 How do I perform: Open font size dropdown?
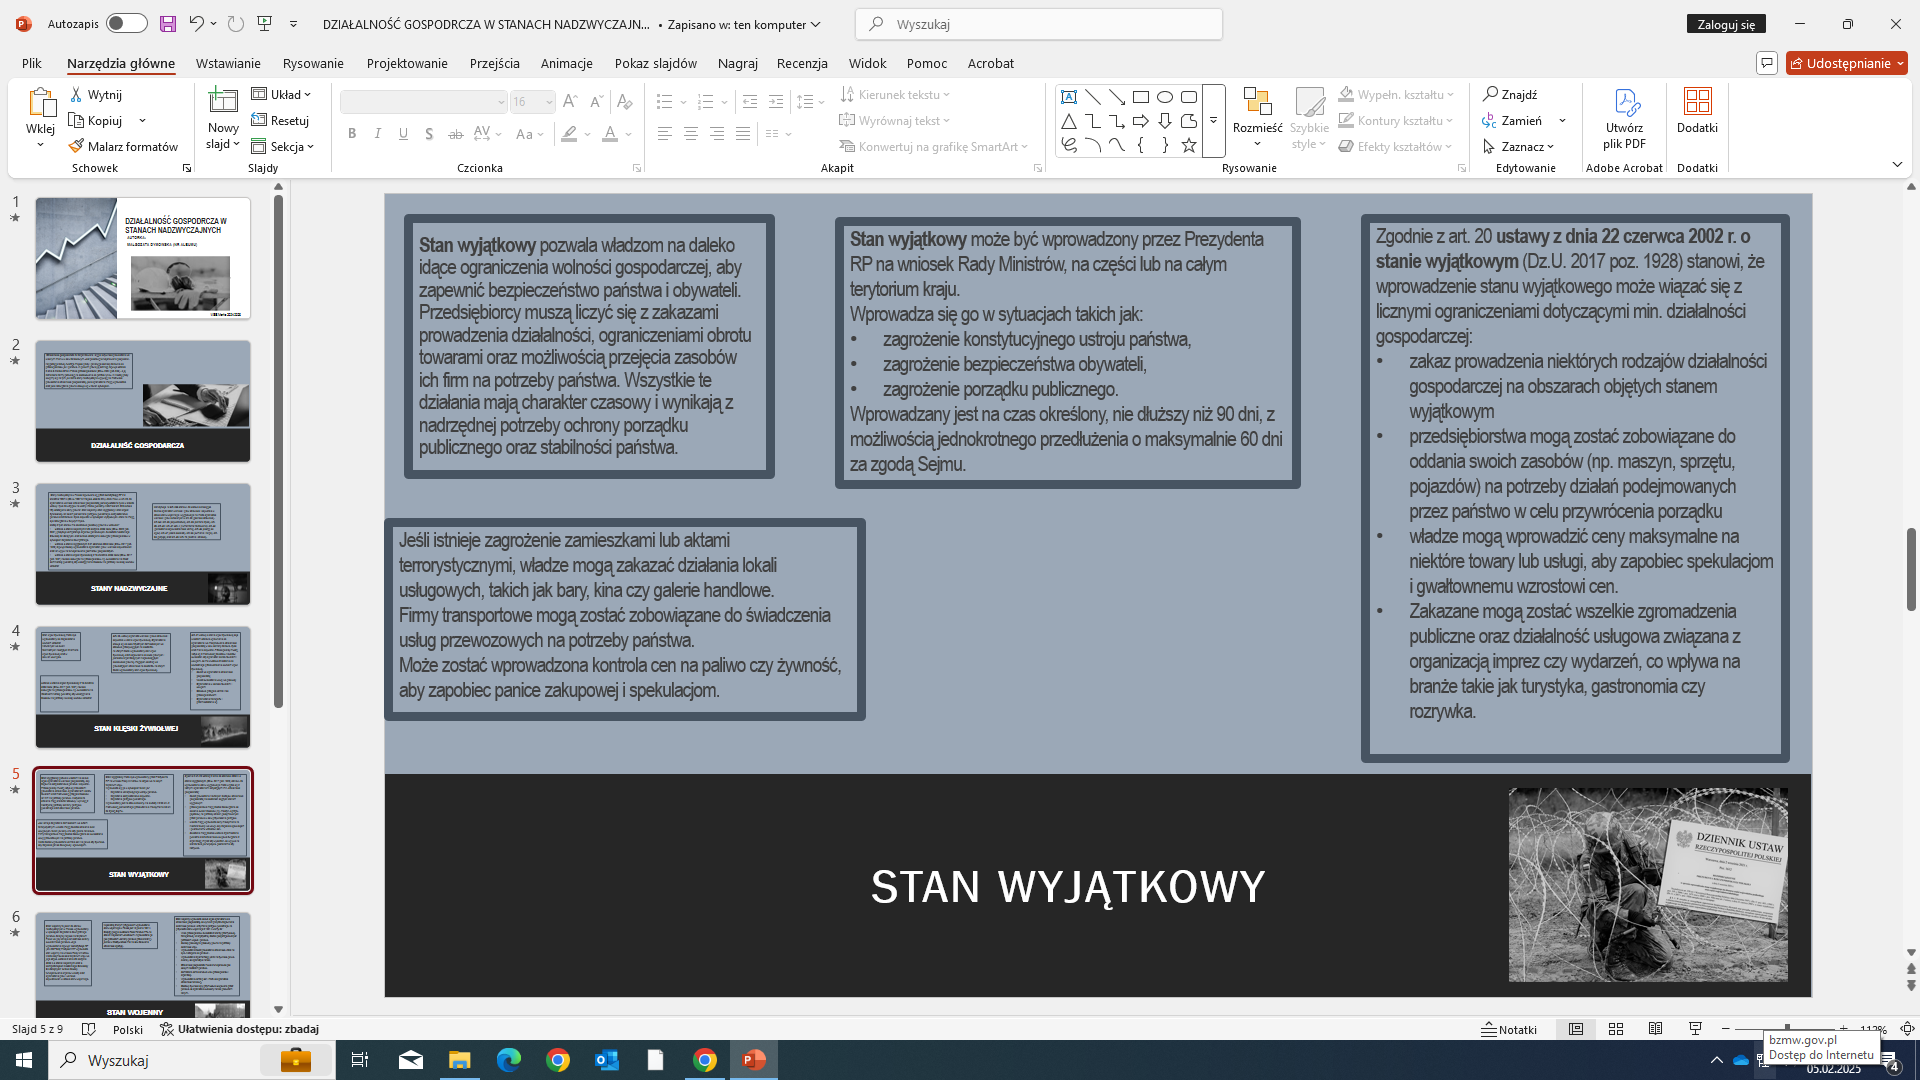(x=549, y=102)
